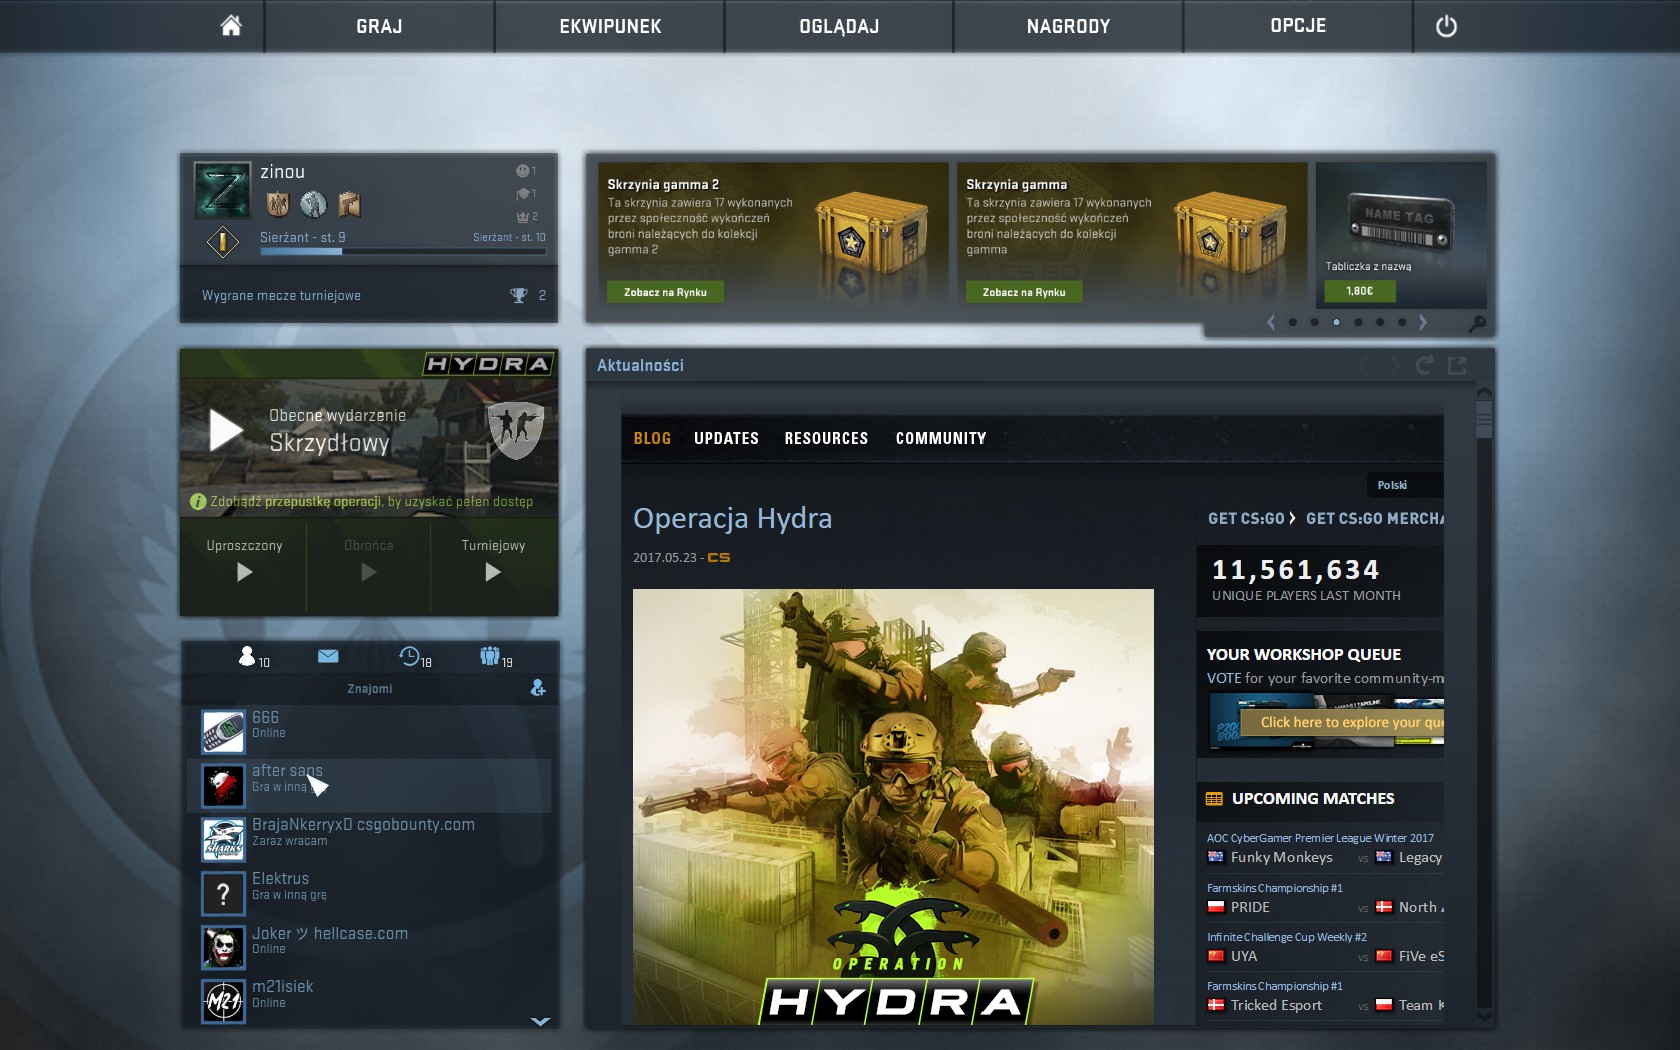Click the operation pass info icon
This screenshot has height=1050, width=1680.
198,502
